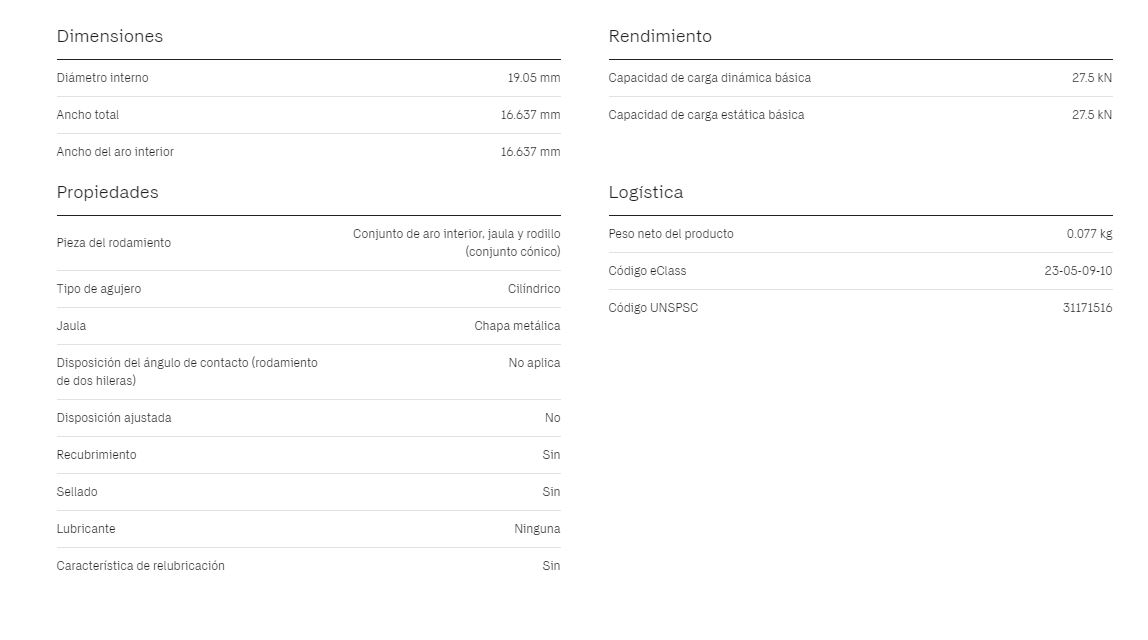The image size is (1148, 640).
Task: Click the Chapa metálica value for Jaula
Action: [517, 326]
